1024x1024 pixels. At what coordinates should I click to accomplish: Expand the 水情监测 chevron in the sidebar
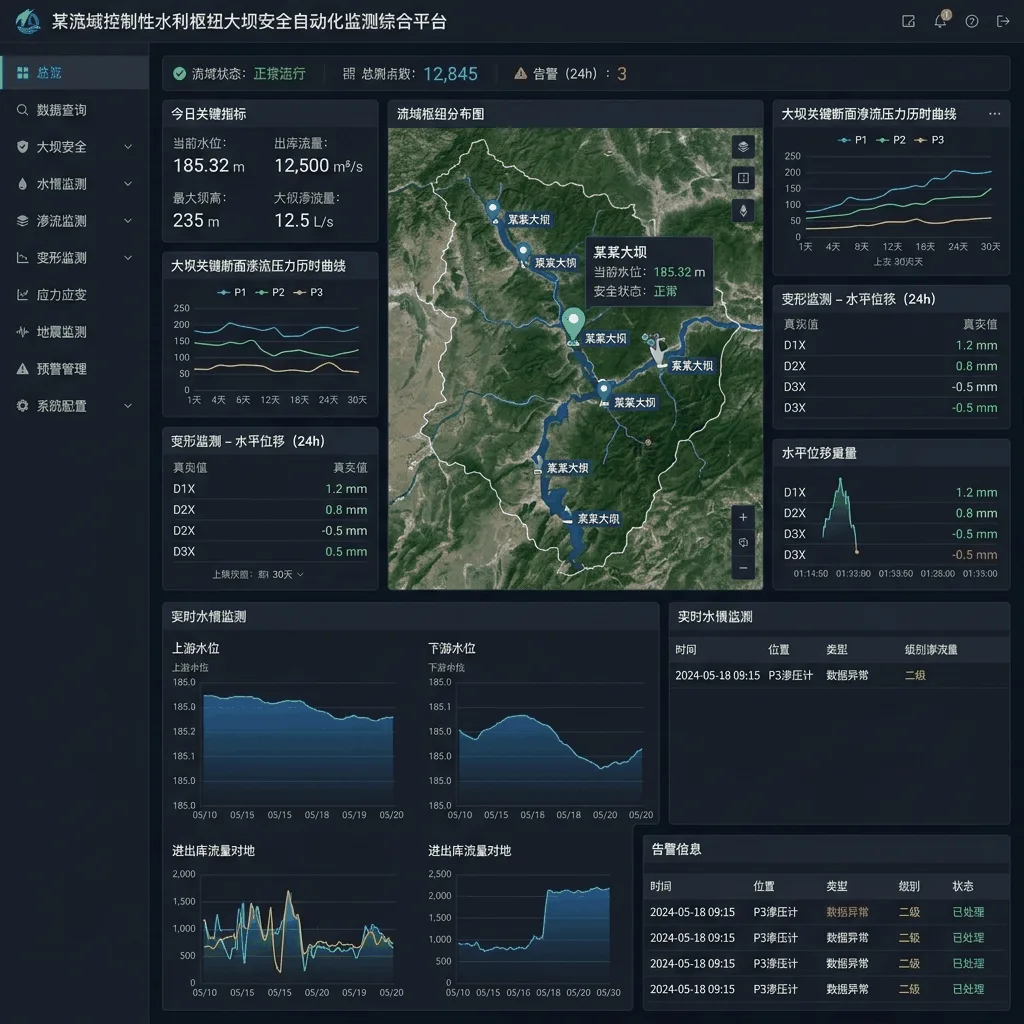point(128,184)
